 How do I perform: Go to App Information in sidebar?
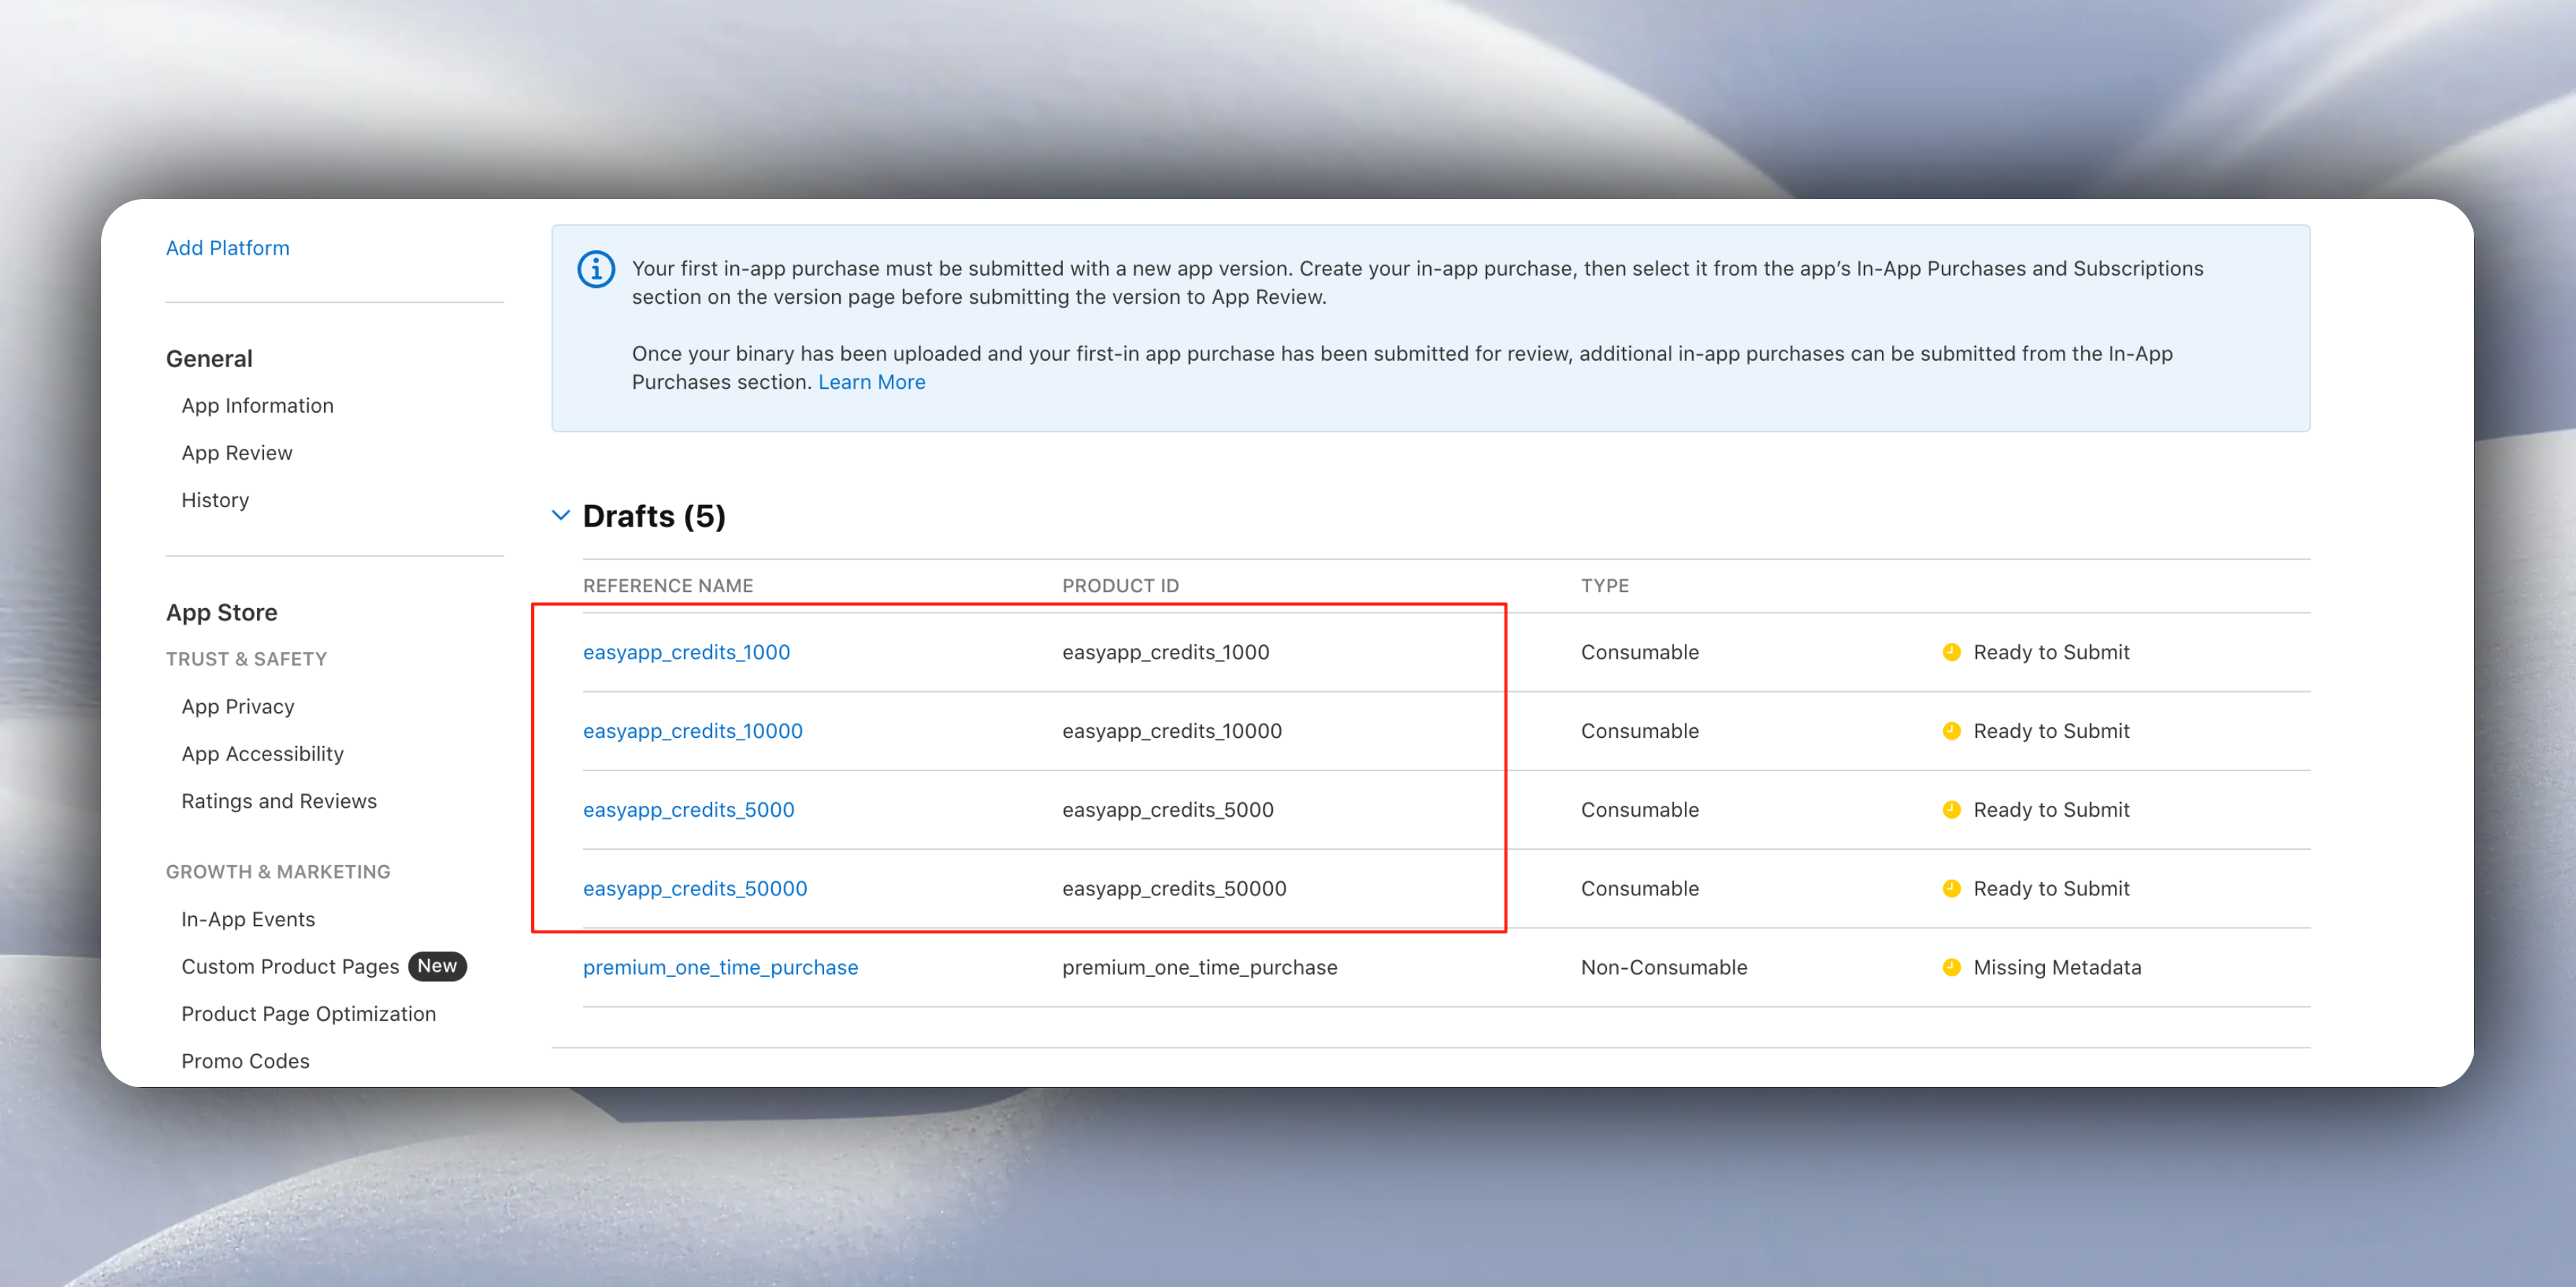257,405
